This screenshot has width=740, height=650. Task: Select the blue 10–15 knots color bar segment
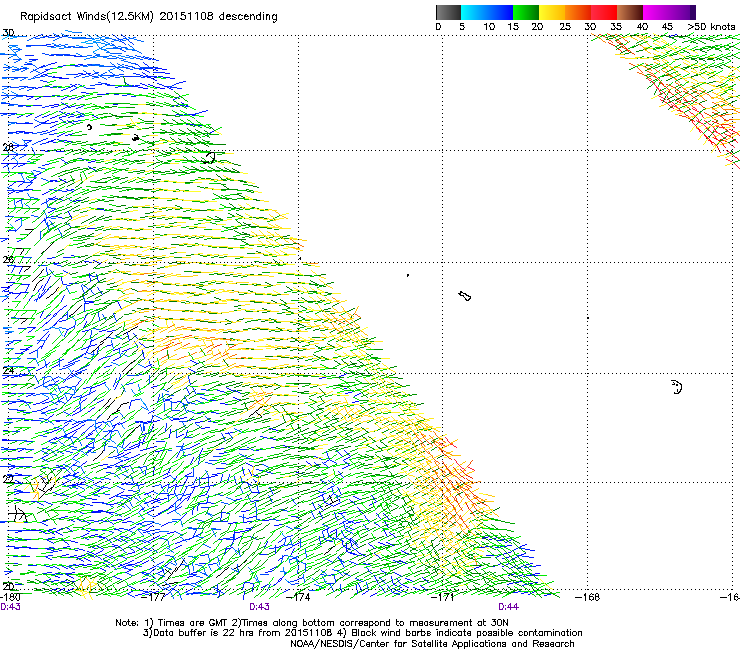500,12
